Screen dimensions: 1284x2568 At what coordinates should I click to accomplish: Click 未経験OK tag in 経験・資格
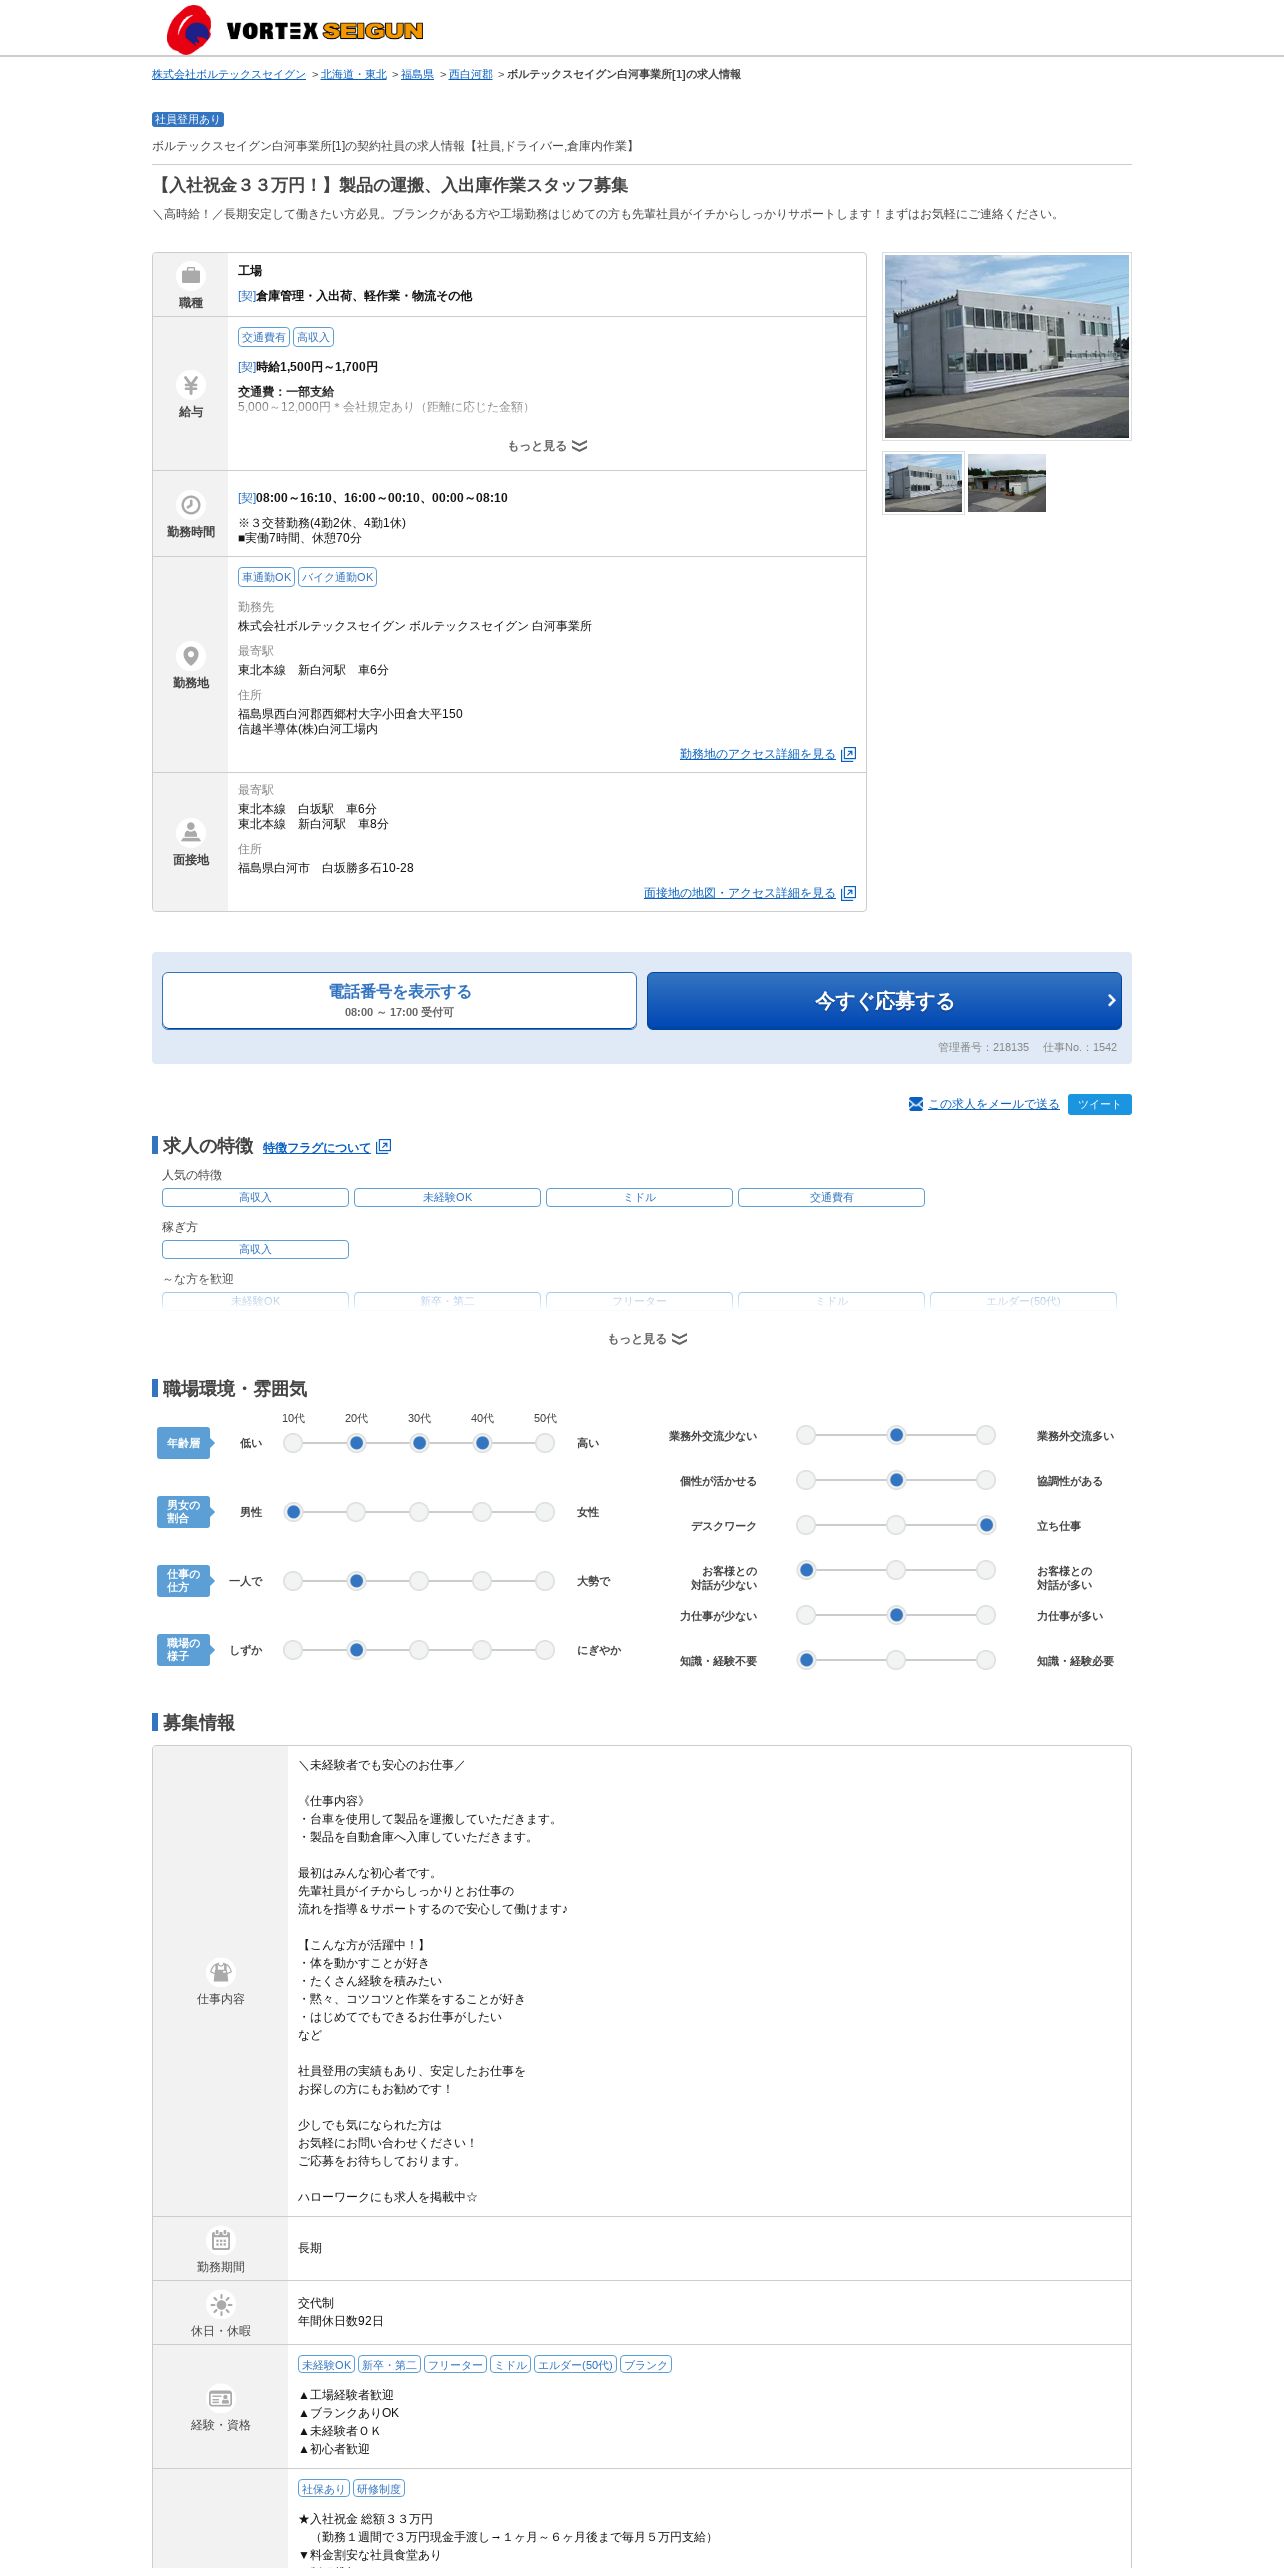click(x=326, y=2365)
